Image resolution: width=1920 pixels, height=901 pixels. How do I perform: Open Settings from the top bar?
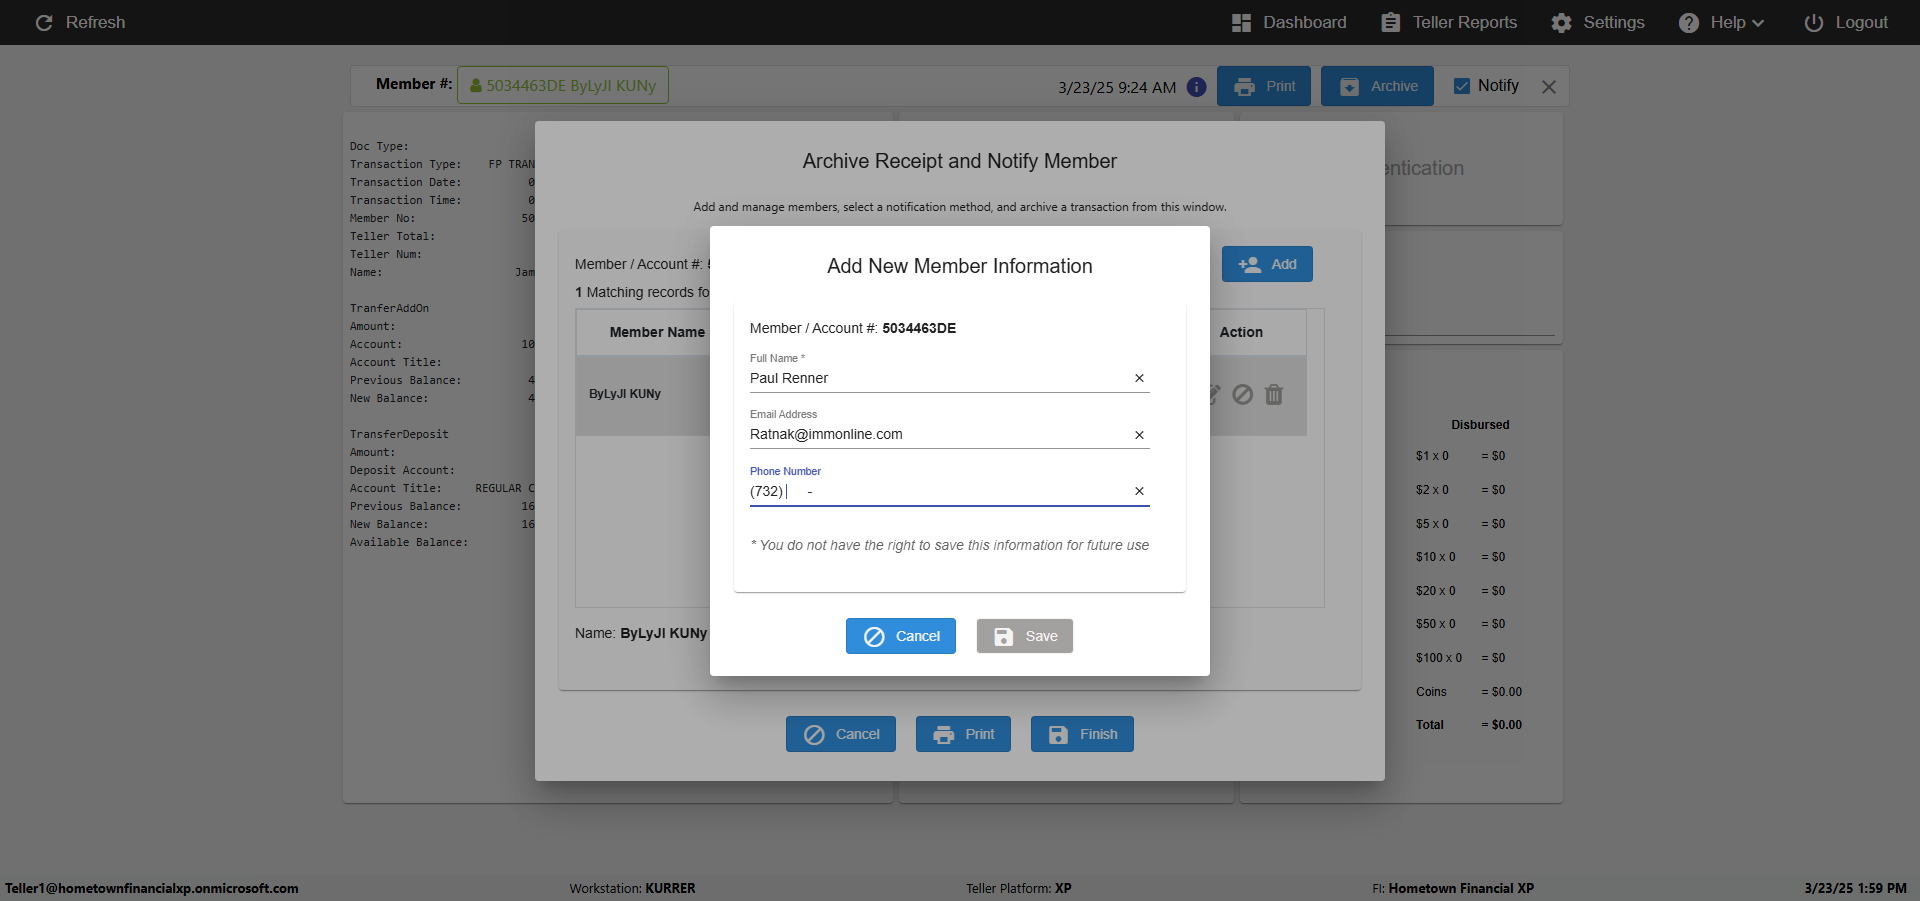1598,22
